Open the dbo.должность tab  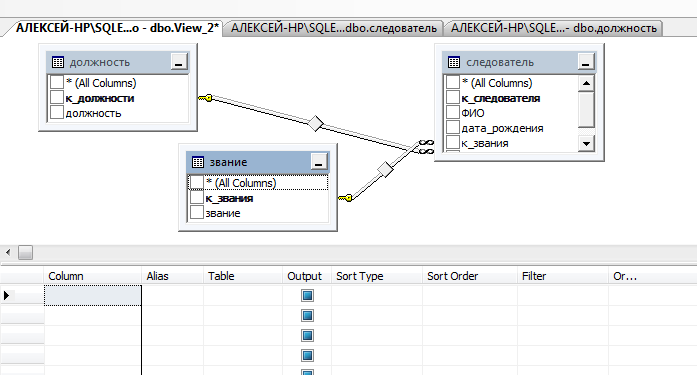coord(553,28)
